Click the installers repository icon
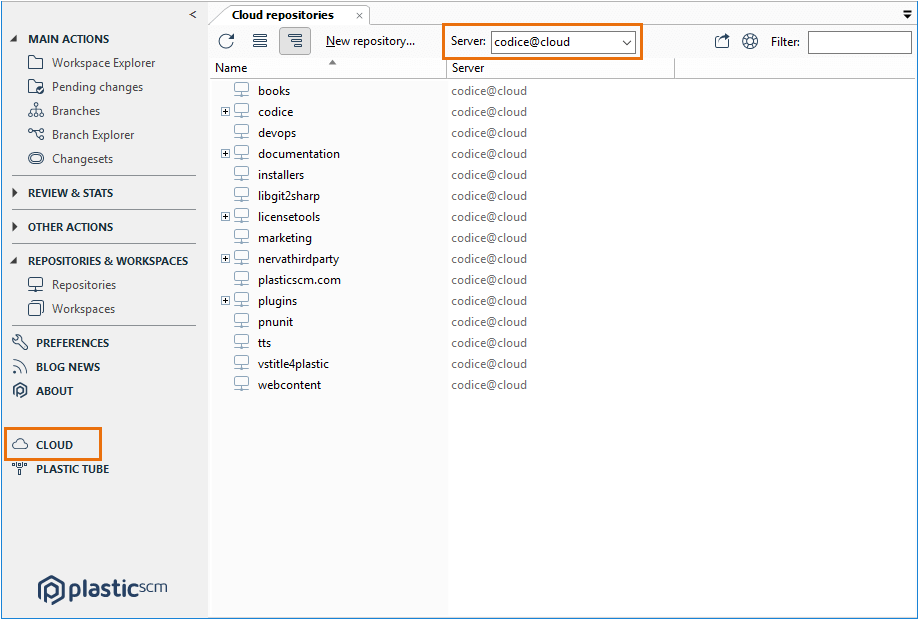Screen dimensions: 920x621 241,174
